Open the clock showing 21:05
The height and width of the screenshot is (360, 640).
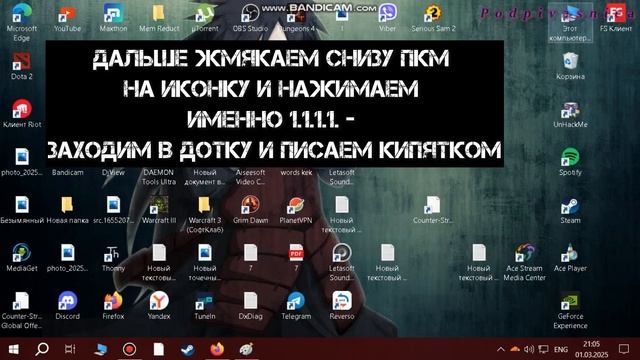[591, 349]
